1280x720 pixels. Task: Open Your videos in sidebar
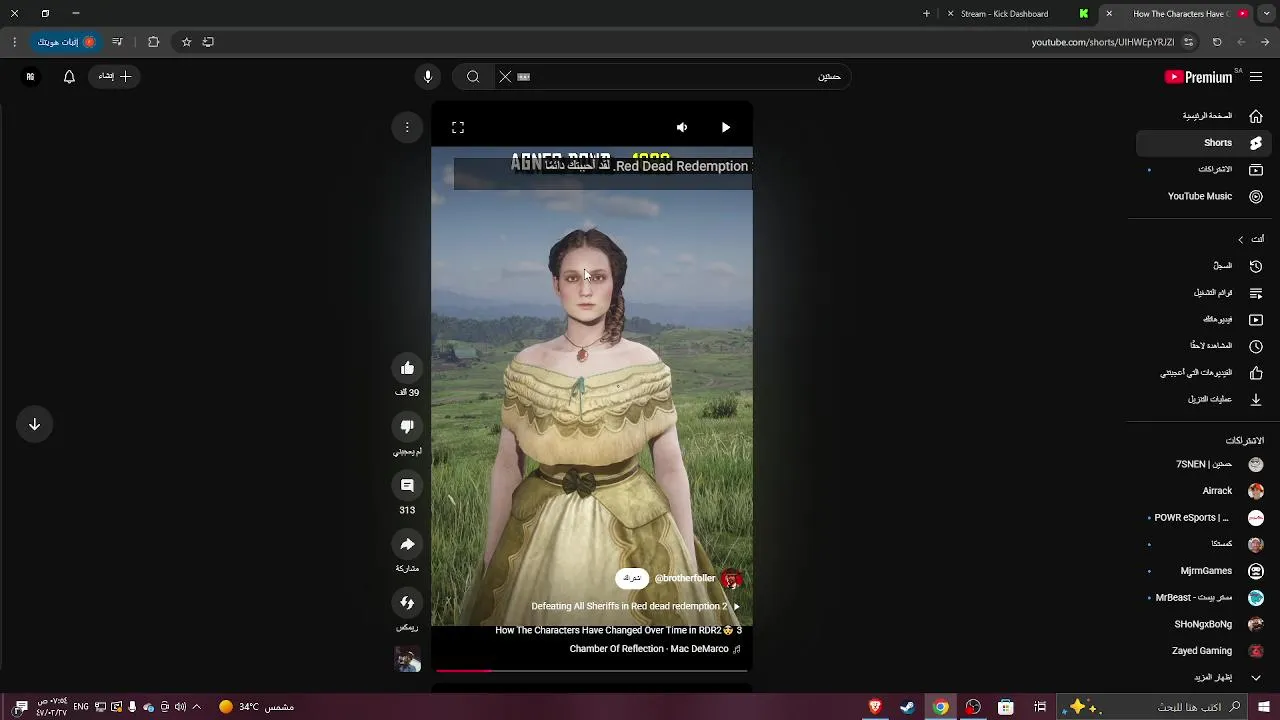[1202, 320]
